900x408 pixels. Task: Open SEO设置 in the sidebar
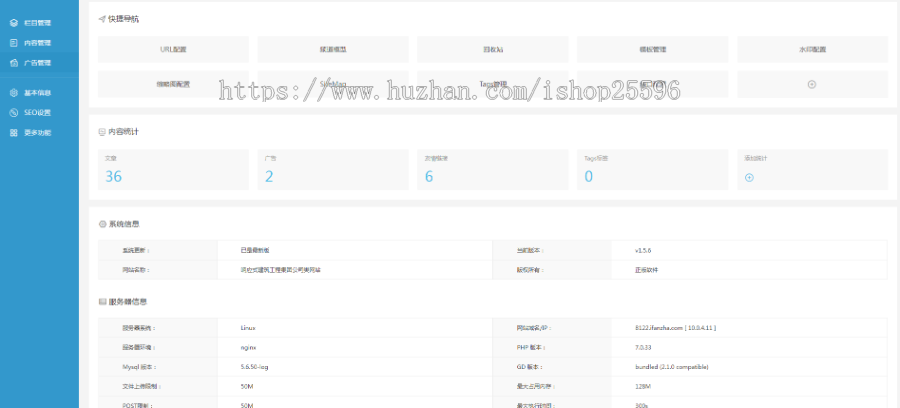(37, 113)
